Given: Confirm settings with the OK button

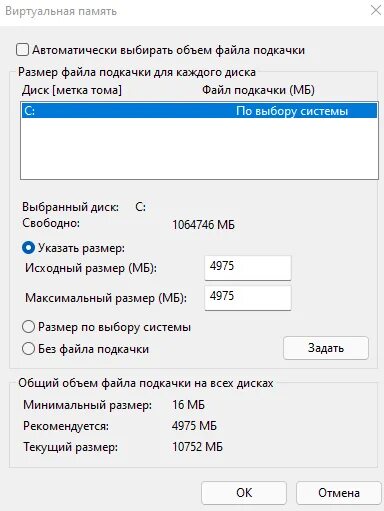Looking at the screenshot, I should (x=244, y=493).
